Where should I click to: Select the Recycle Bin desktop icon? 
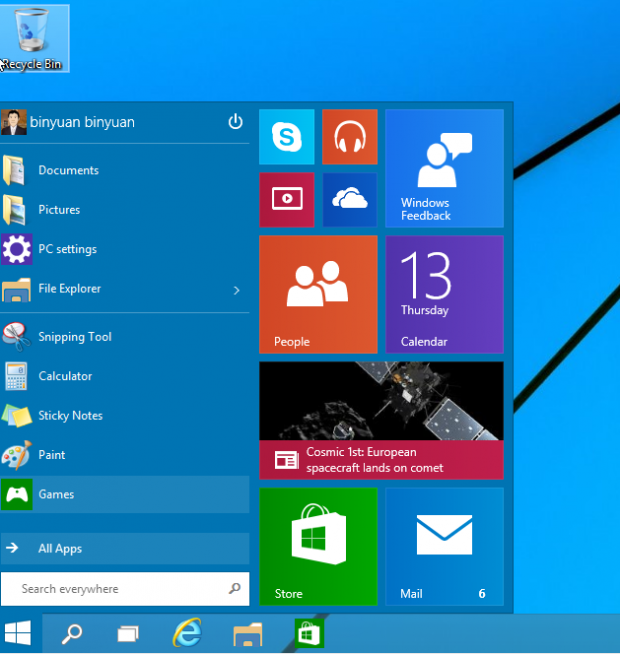(33, 39)
